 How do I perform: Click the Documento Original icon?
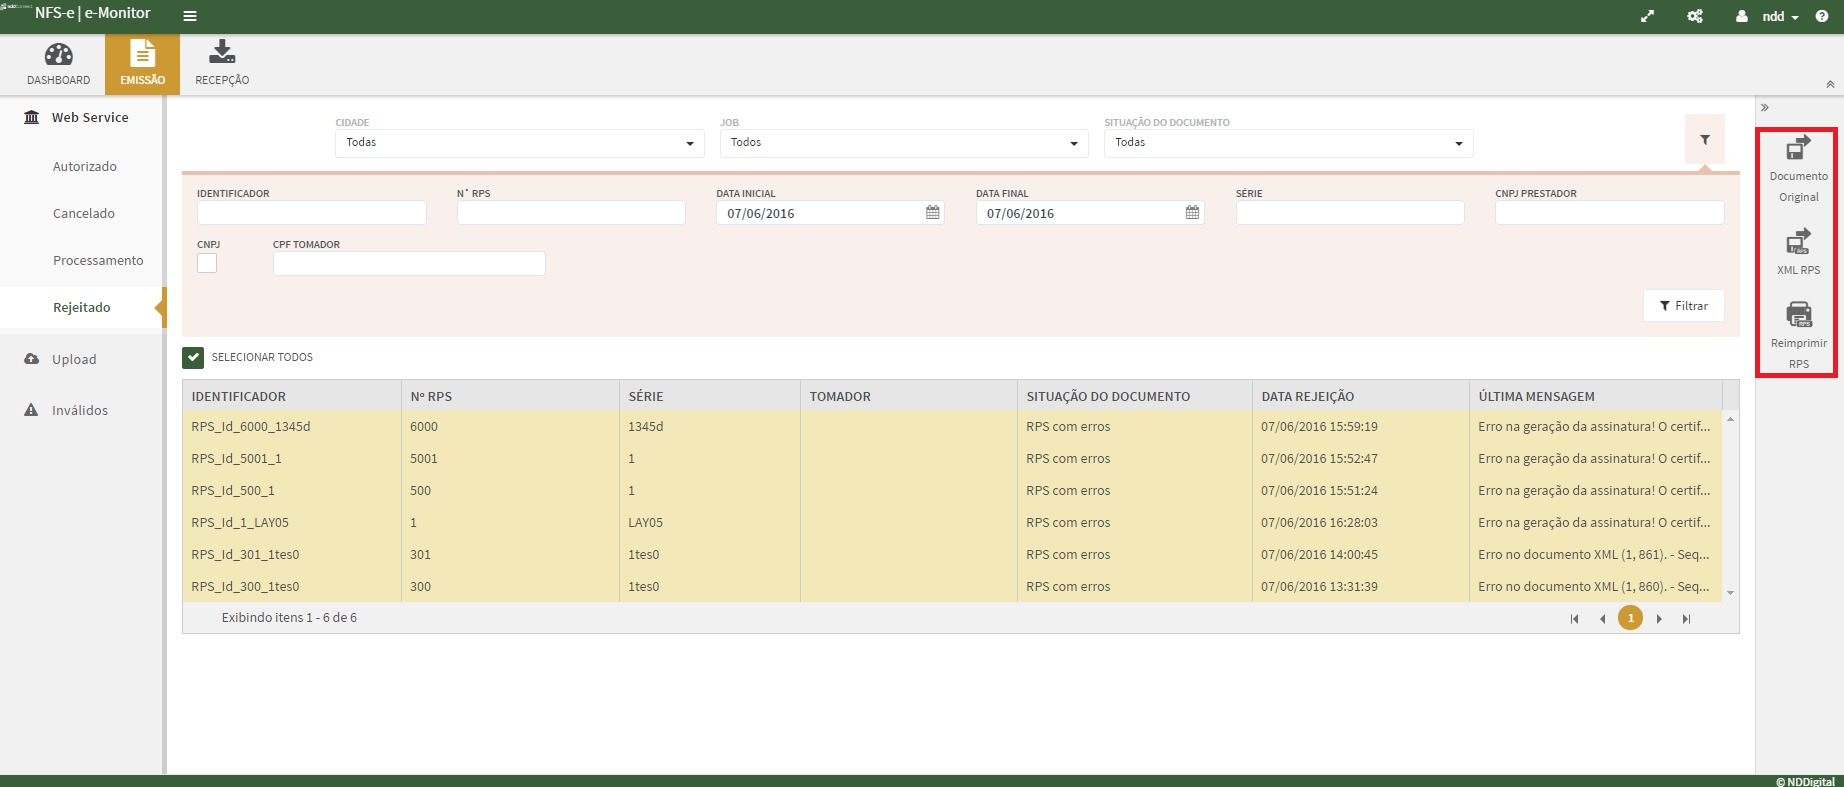[1798, 149]
